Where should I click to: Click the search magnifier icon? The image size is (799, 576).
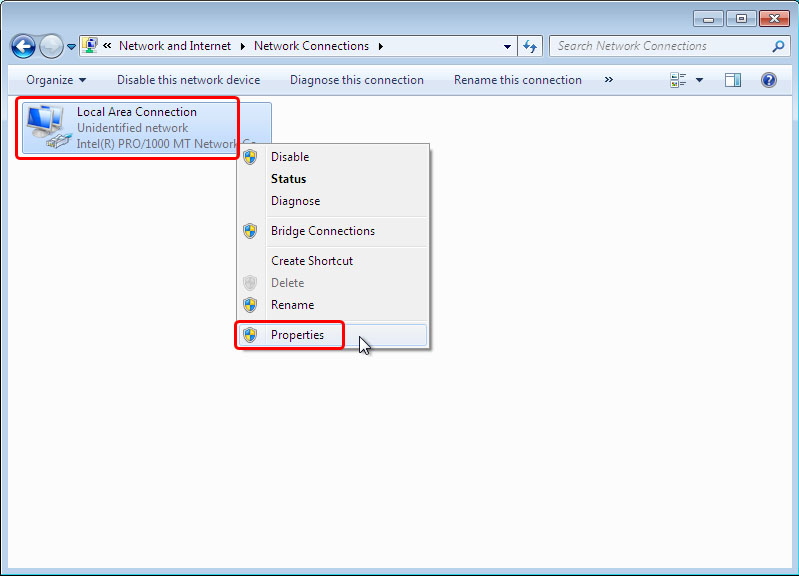tap(778, 46)
